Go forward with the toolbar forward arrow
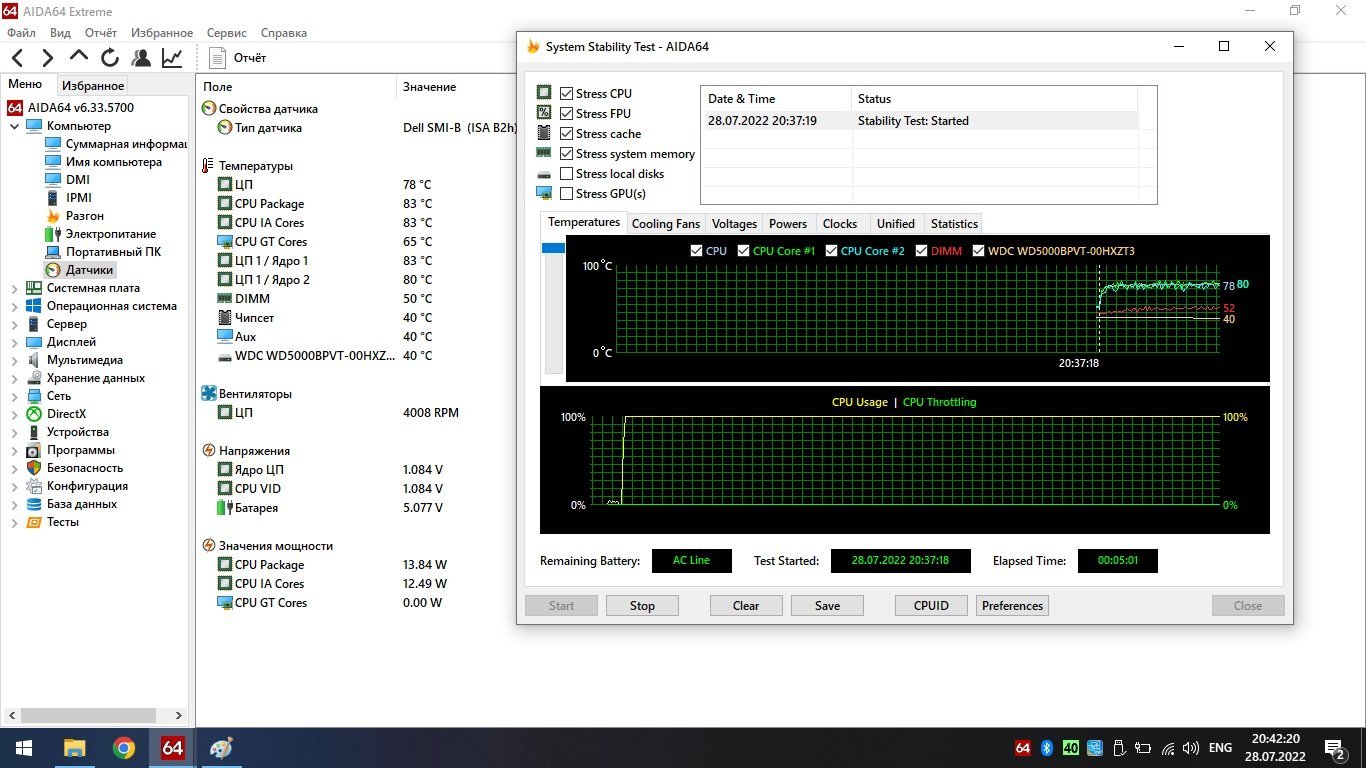Image resolution: width=1366 pixels, height=768 pixels. tap(47, 58)
